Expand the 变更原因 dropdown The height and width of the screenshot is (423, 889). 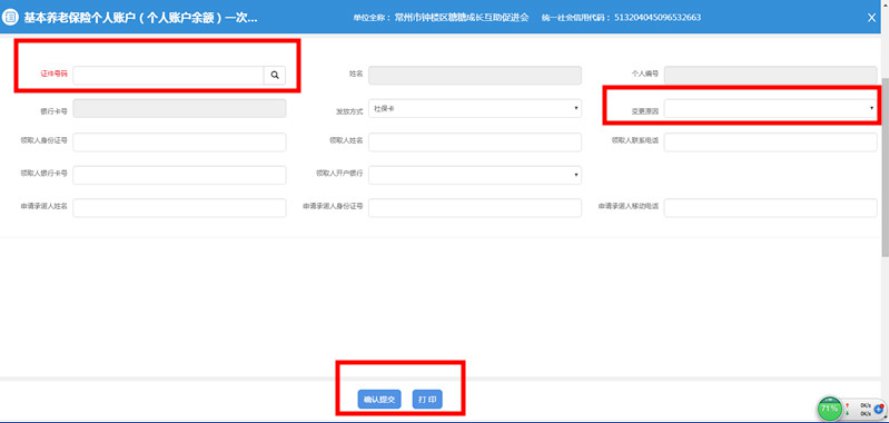(x=770, y=108)
